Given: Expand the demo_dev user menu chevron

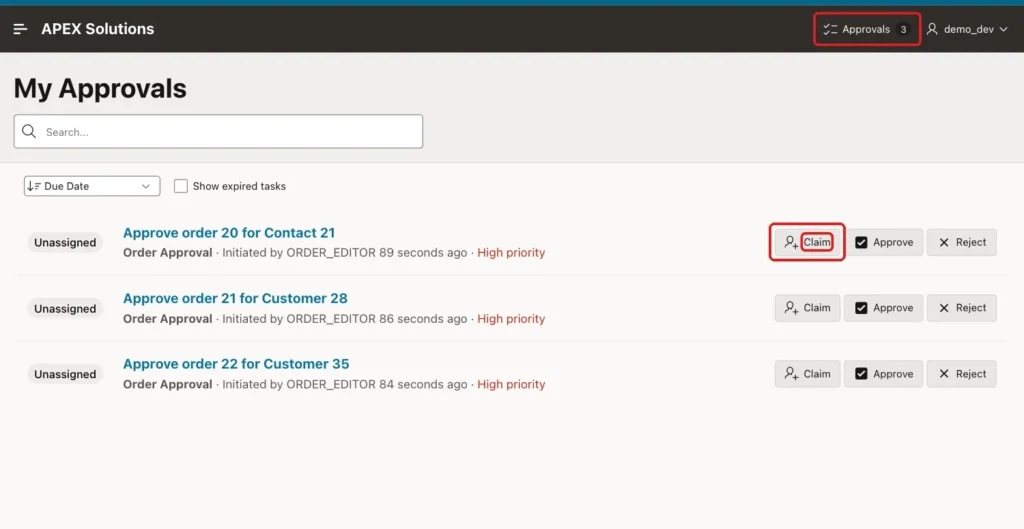Looking at the screenshot, I should click(x=1004, y=29).
